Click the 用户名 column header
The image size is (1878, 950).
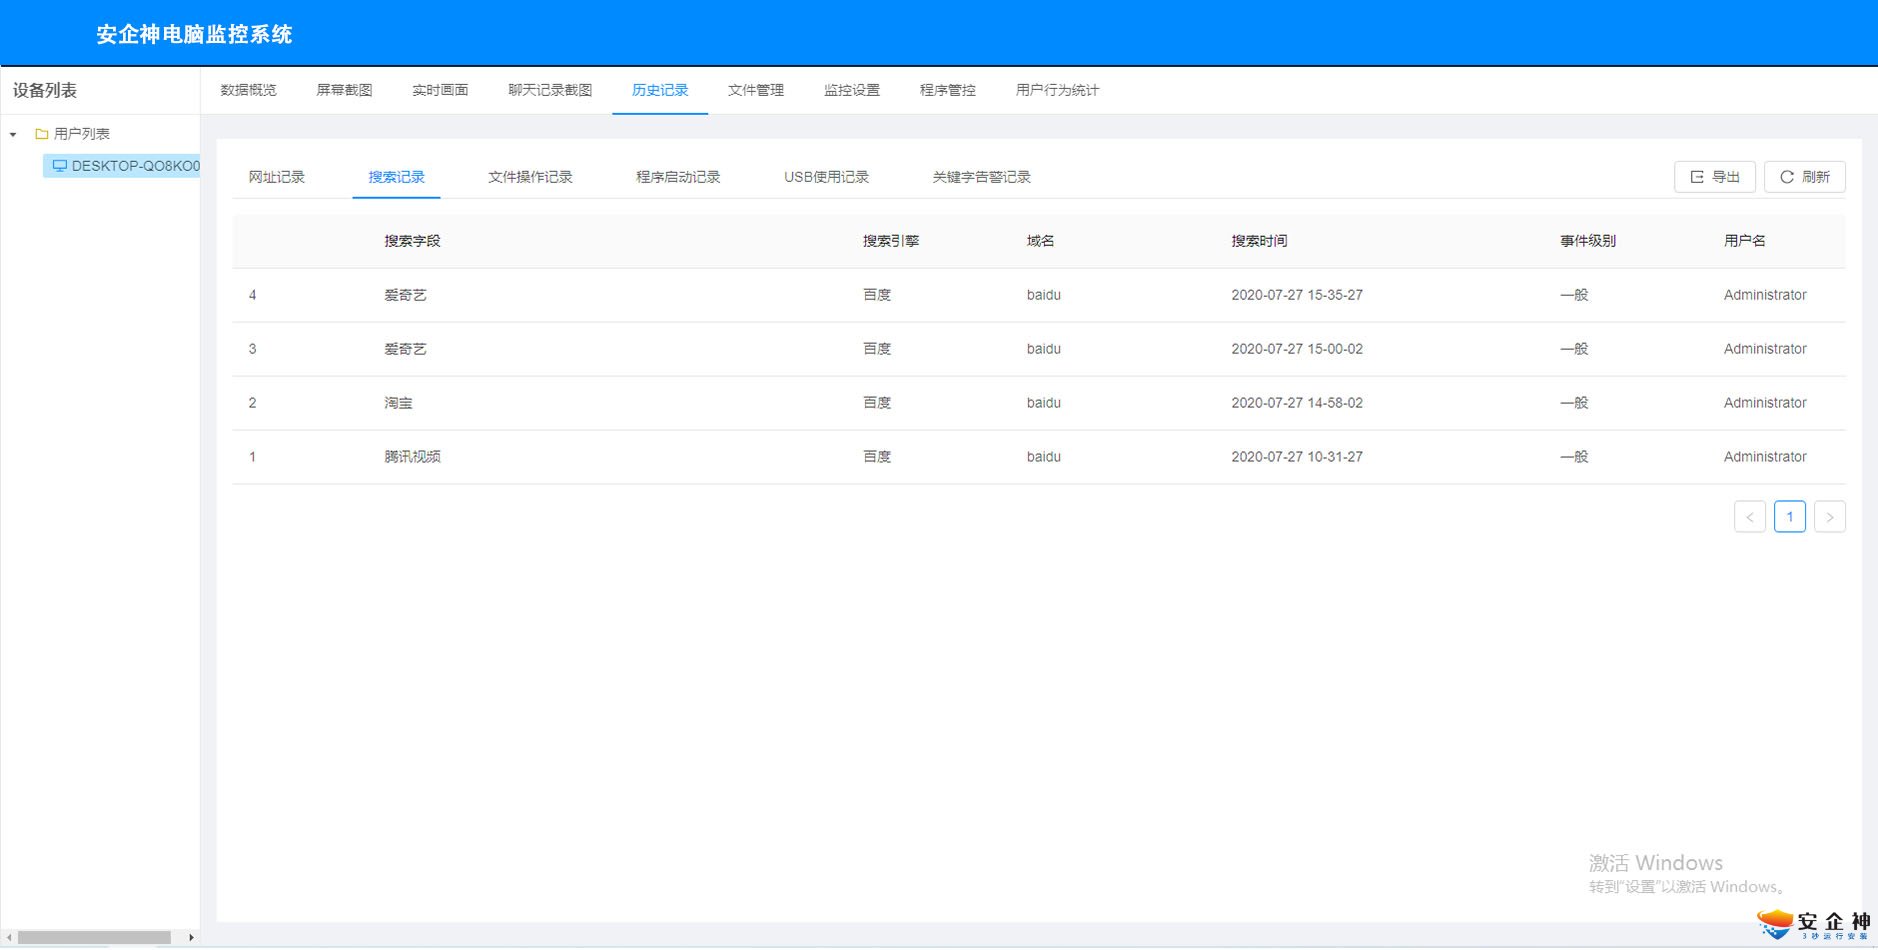click(1745, 241)
